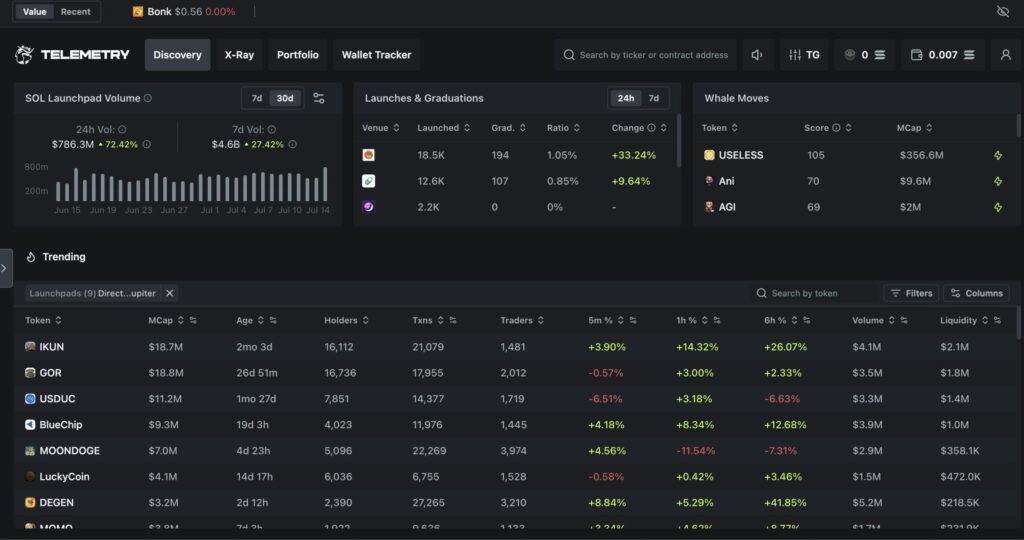Screen dimensions: 1024x540
Task: Click the Jul 14 bar in volume chart
Action: pyautogui.click(x=325, y=183)
